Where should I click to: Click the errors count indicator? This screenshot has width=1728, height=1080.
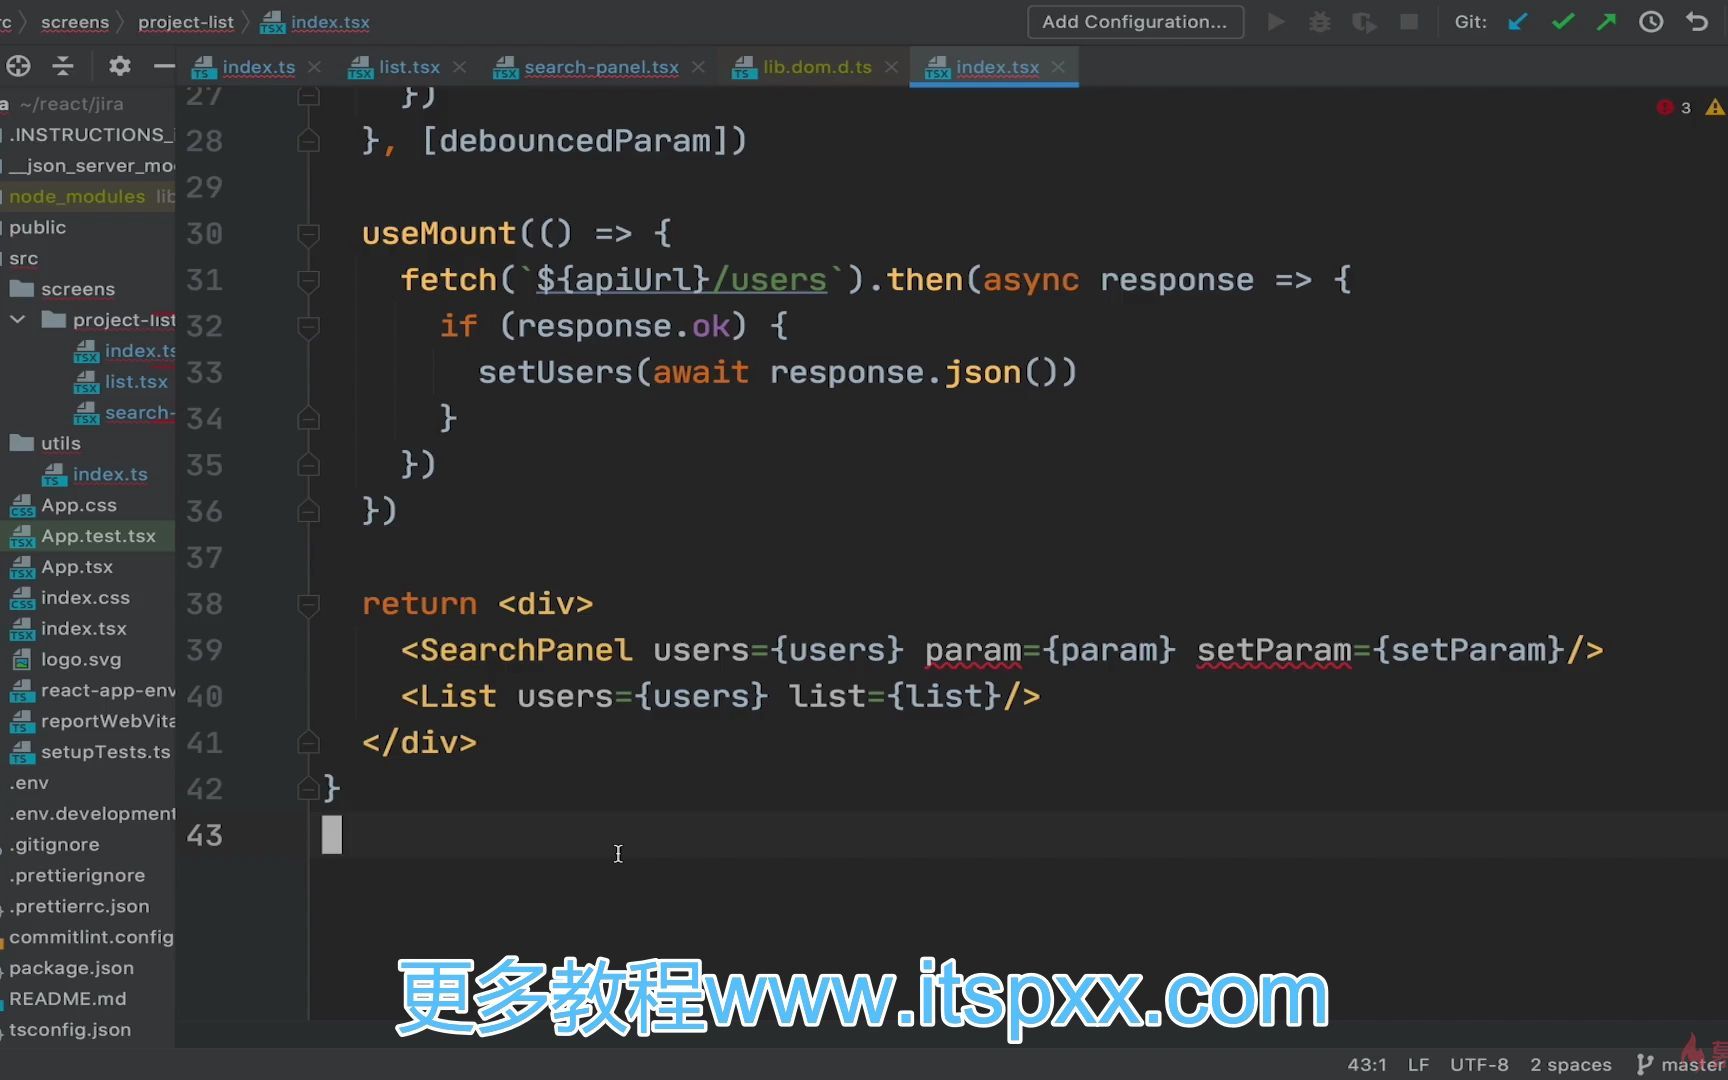click(1674, 107)
